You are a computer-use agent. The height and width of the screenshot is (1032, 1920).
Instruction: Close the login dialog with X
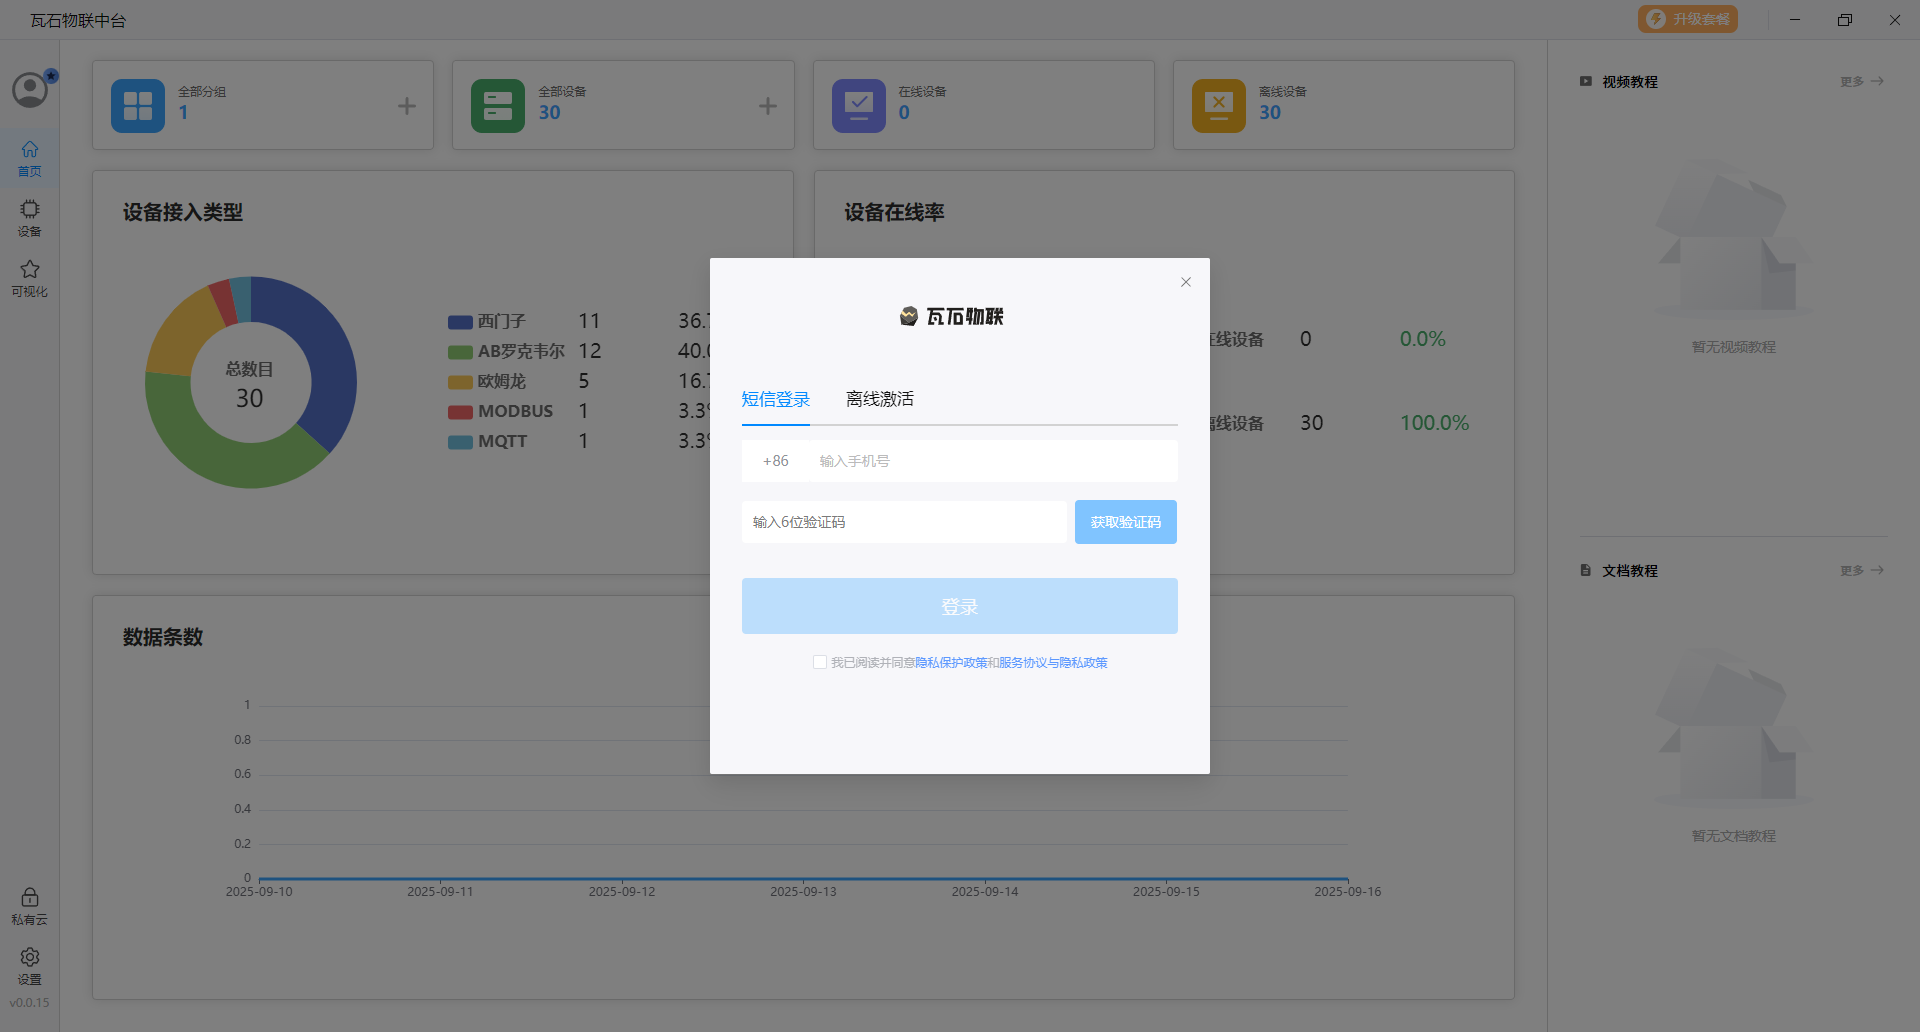pyautogui.click(x=1186, y=282)
